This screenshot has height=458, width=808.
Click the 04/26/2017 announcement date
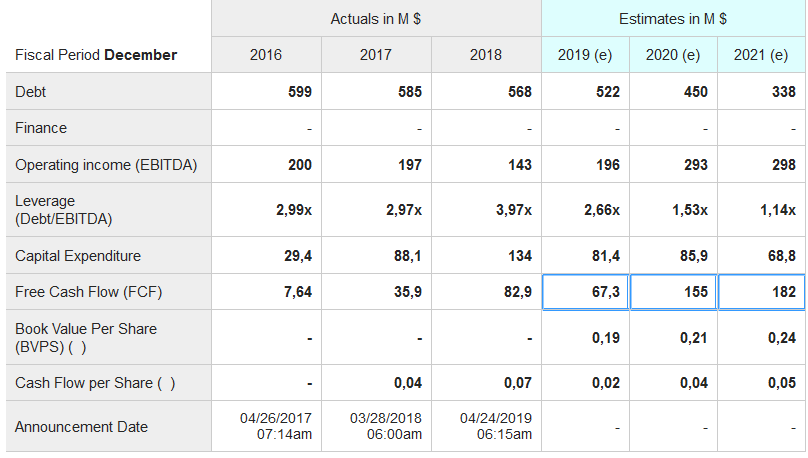coord(276,426)
